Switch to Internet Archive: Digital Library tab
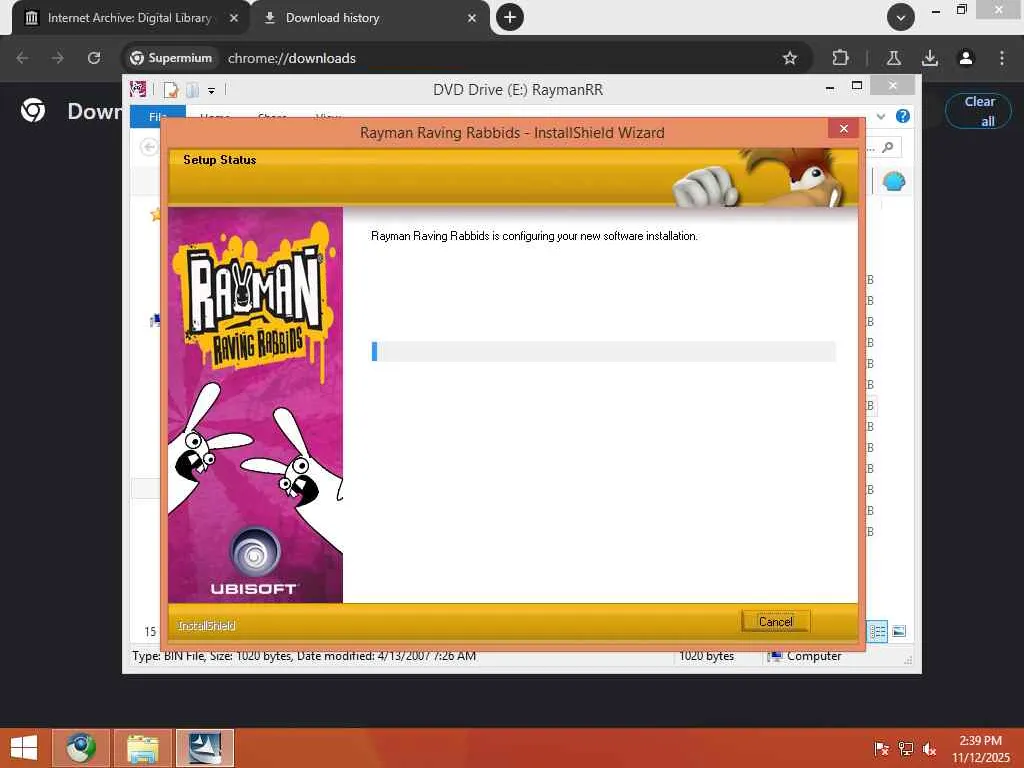The image size is (1024, 768). pyautogui.click(x=129, y=18)
